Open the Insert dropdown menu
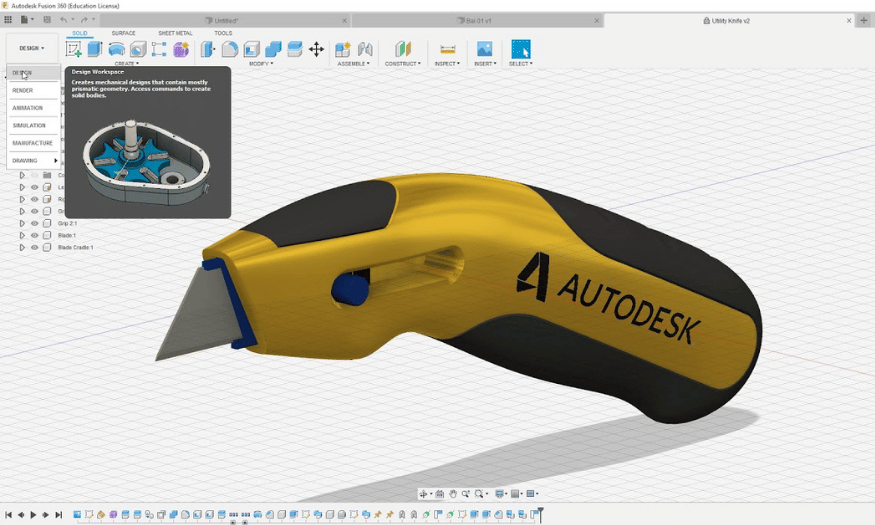The image size is (875, 525). click(x=485, y=64)
